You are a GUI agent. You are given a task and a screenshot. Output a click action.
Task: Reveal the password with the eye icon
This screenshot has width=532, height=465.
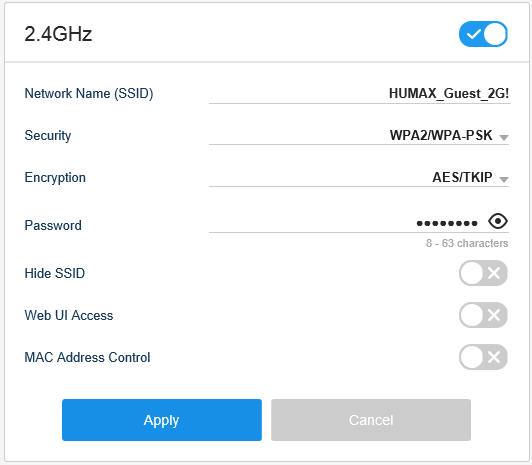[498, 221]
